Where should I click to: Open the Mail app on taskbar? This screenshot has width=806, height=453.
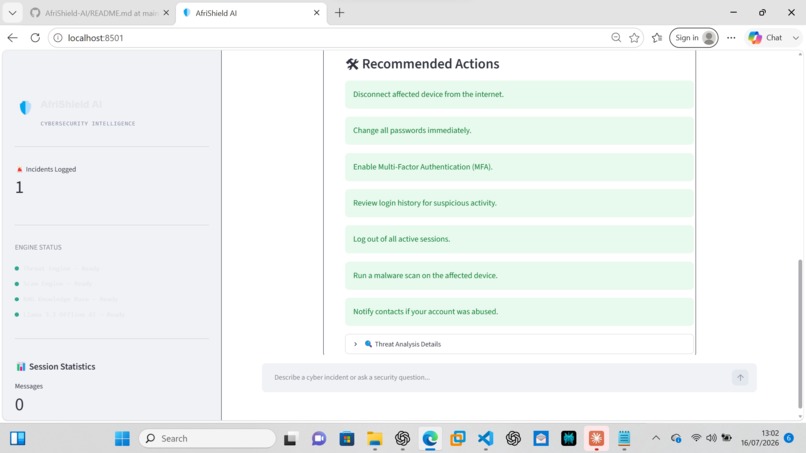[541, 439]
